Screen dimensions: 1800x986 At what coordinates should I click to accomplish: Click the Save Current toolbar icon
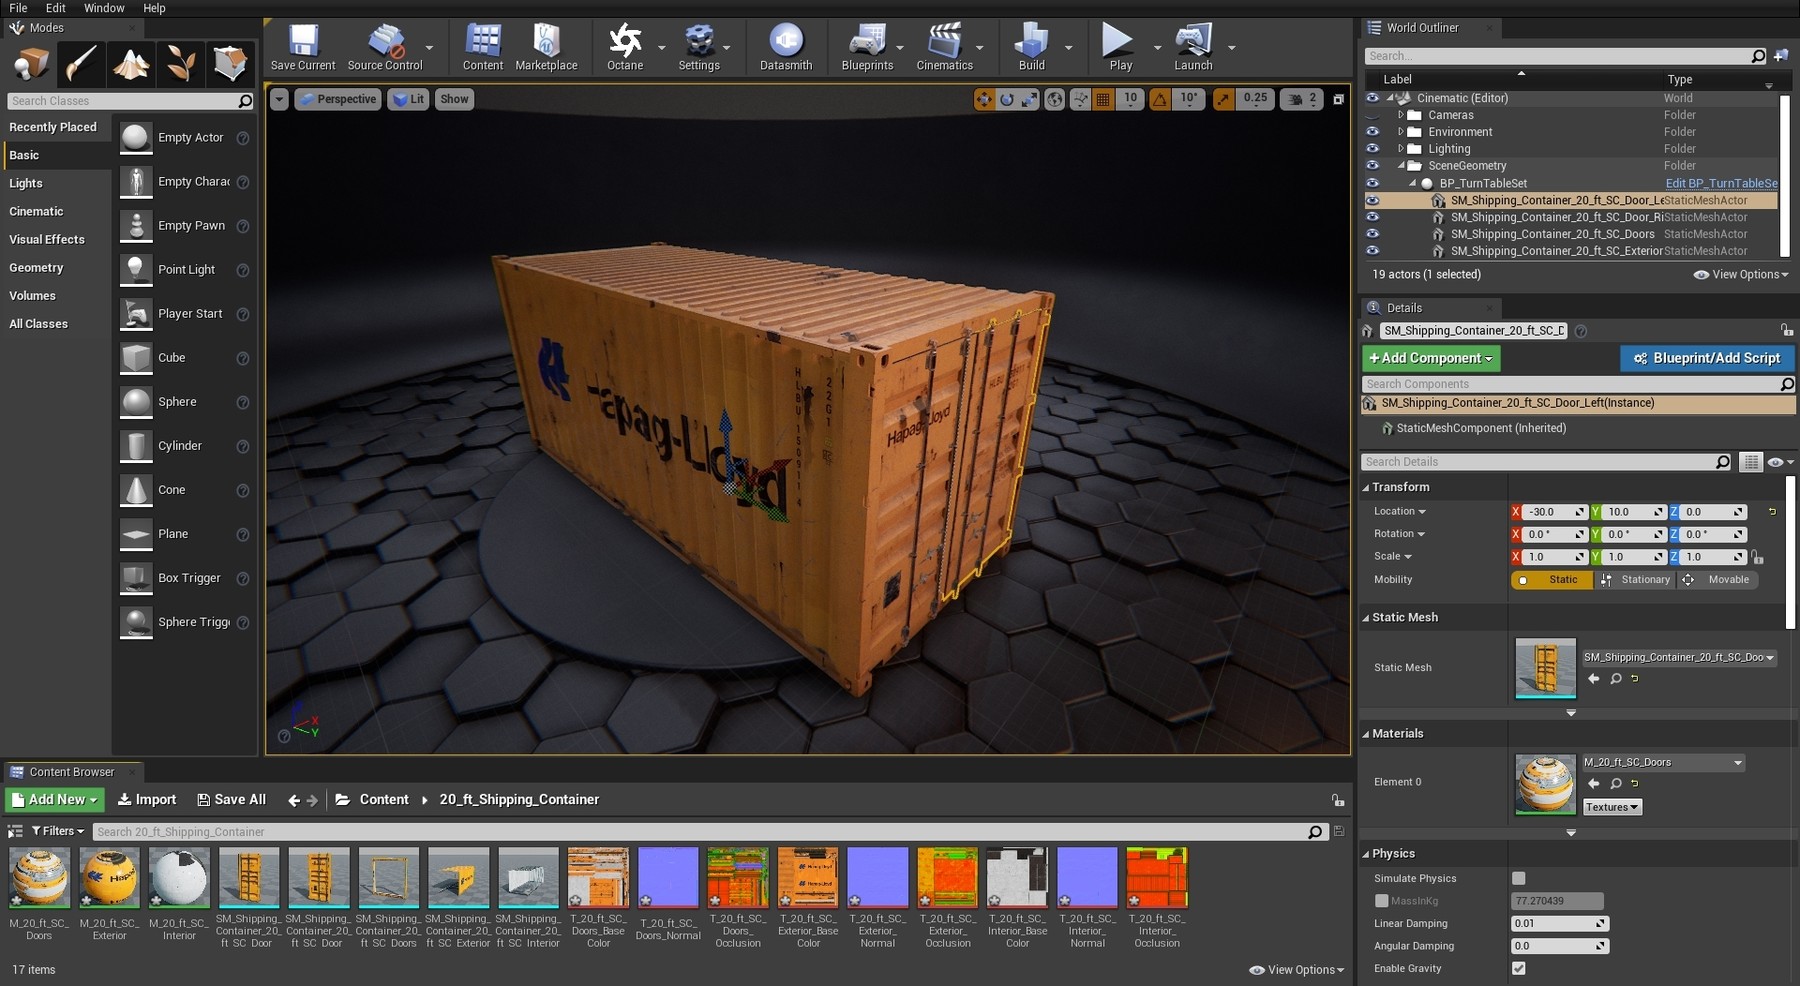pyautogui.click(x=302, y=47)
